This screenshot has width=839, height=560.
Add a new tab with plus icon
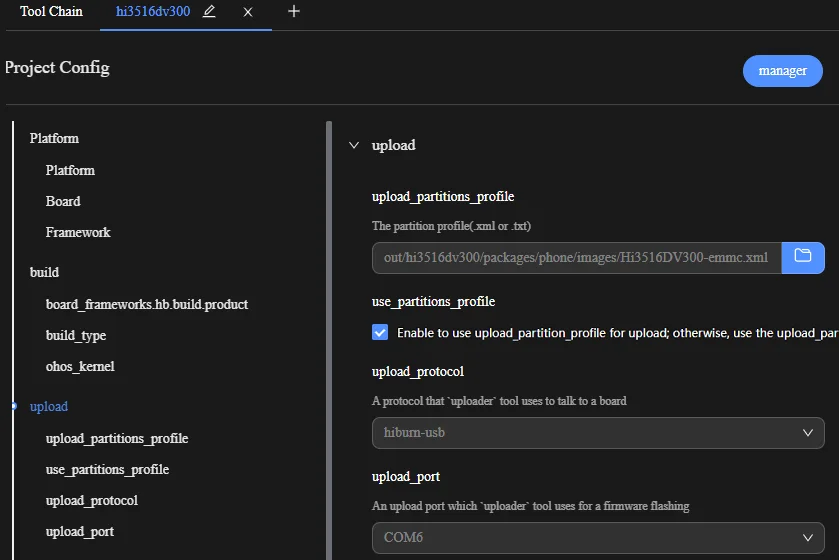(294, 11)
